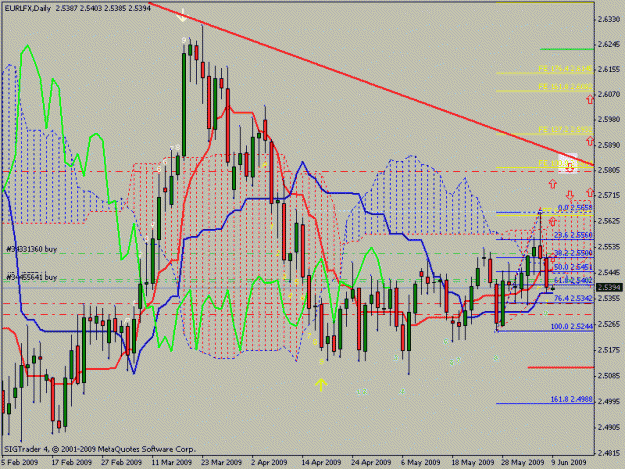Click the 2.5175 price scale value
This screenshot has height=469, width=625.
pos(610,350)
